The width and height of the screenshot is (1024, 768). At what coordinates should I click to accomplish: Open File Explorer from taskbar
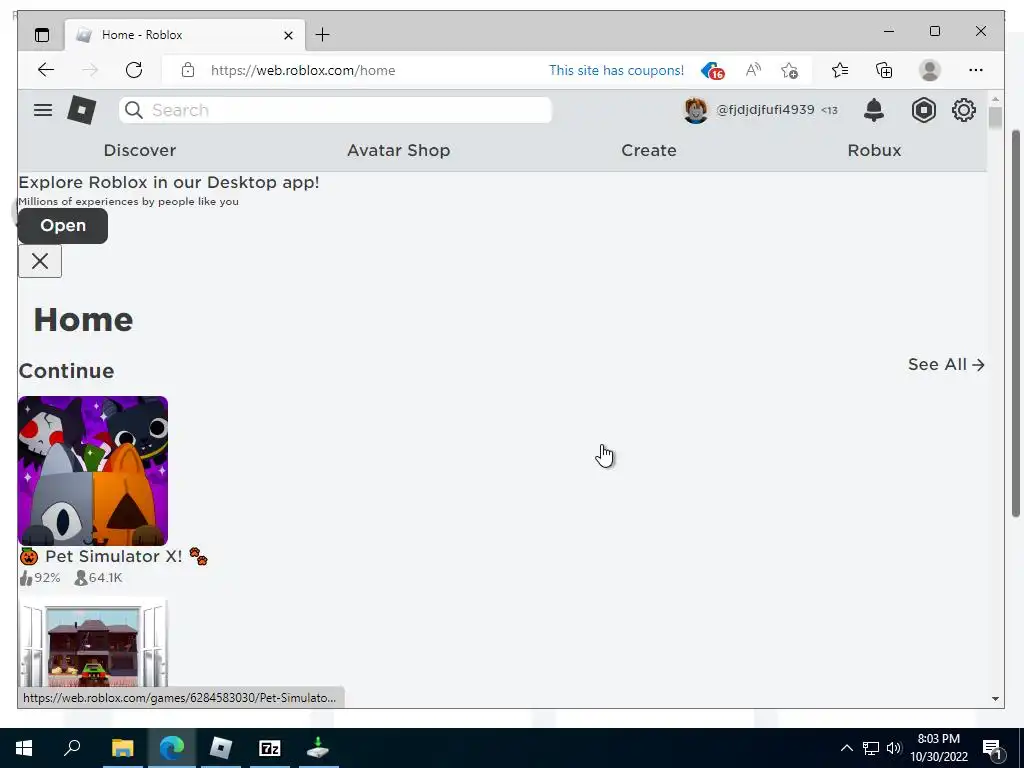click(x=122, y=748)
